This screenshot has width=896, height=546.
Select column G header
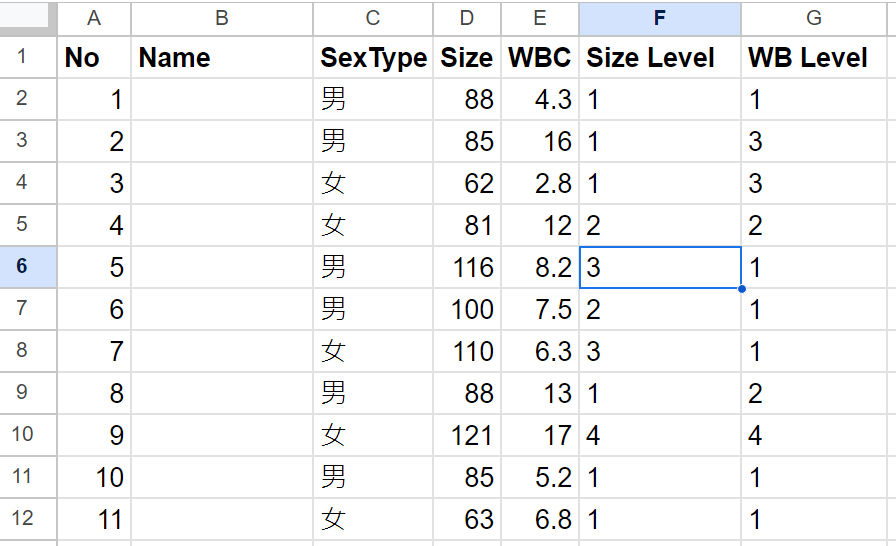click(x=814, y=17)
